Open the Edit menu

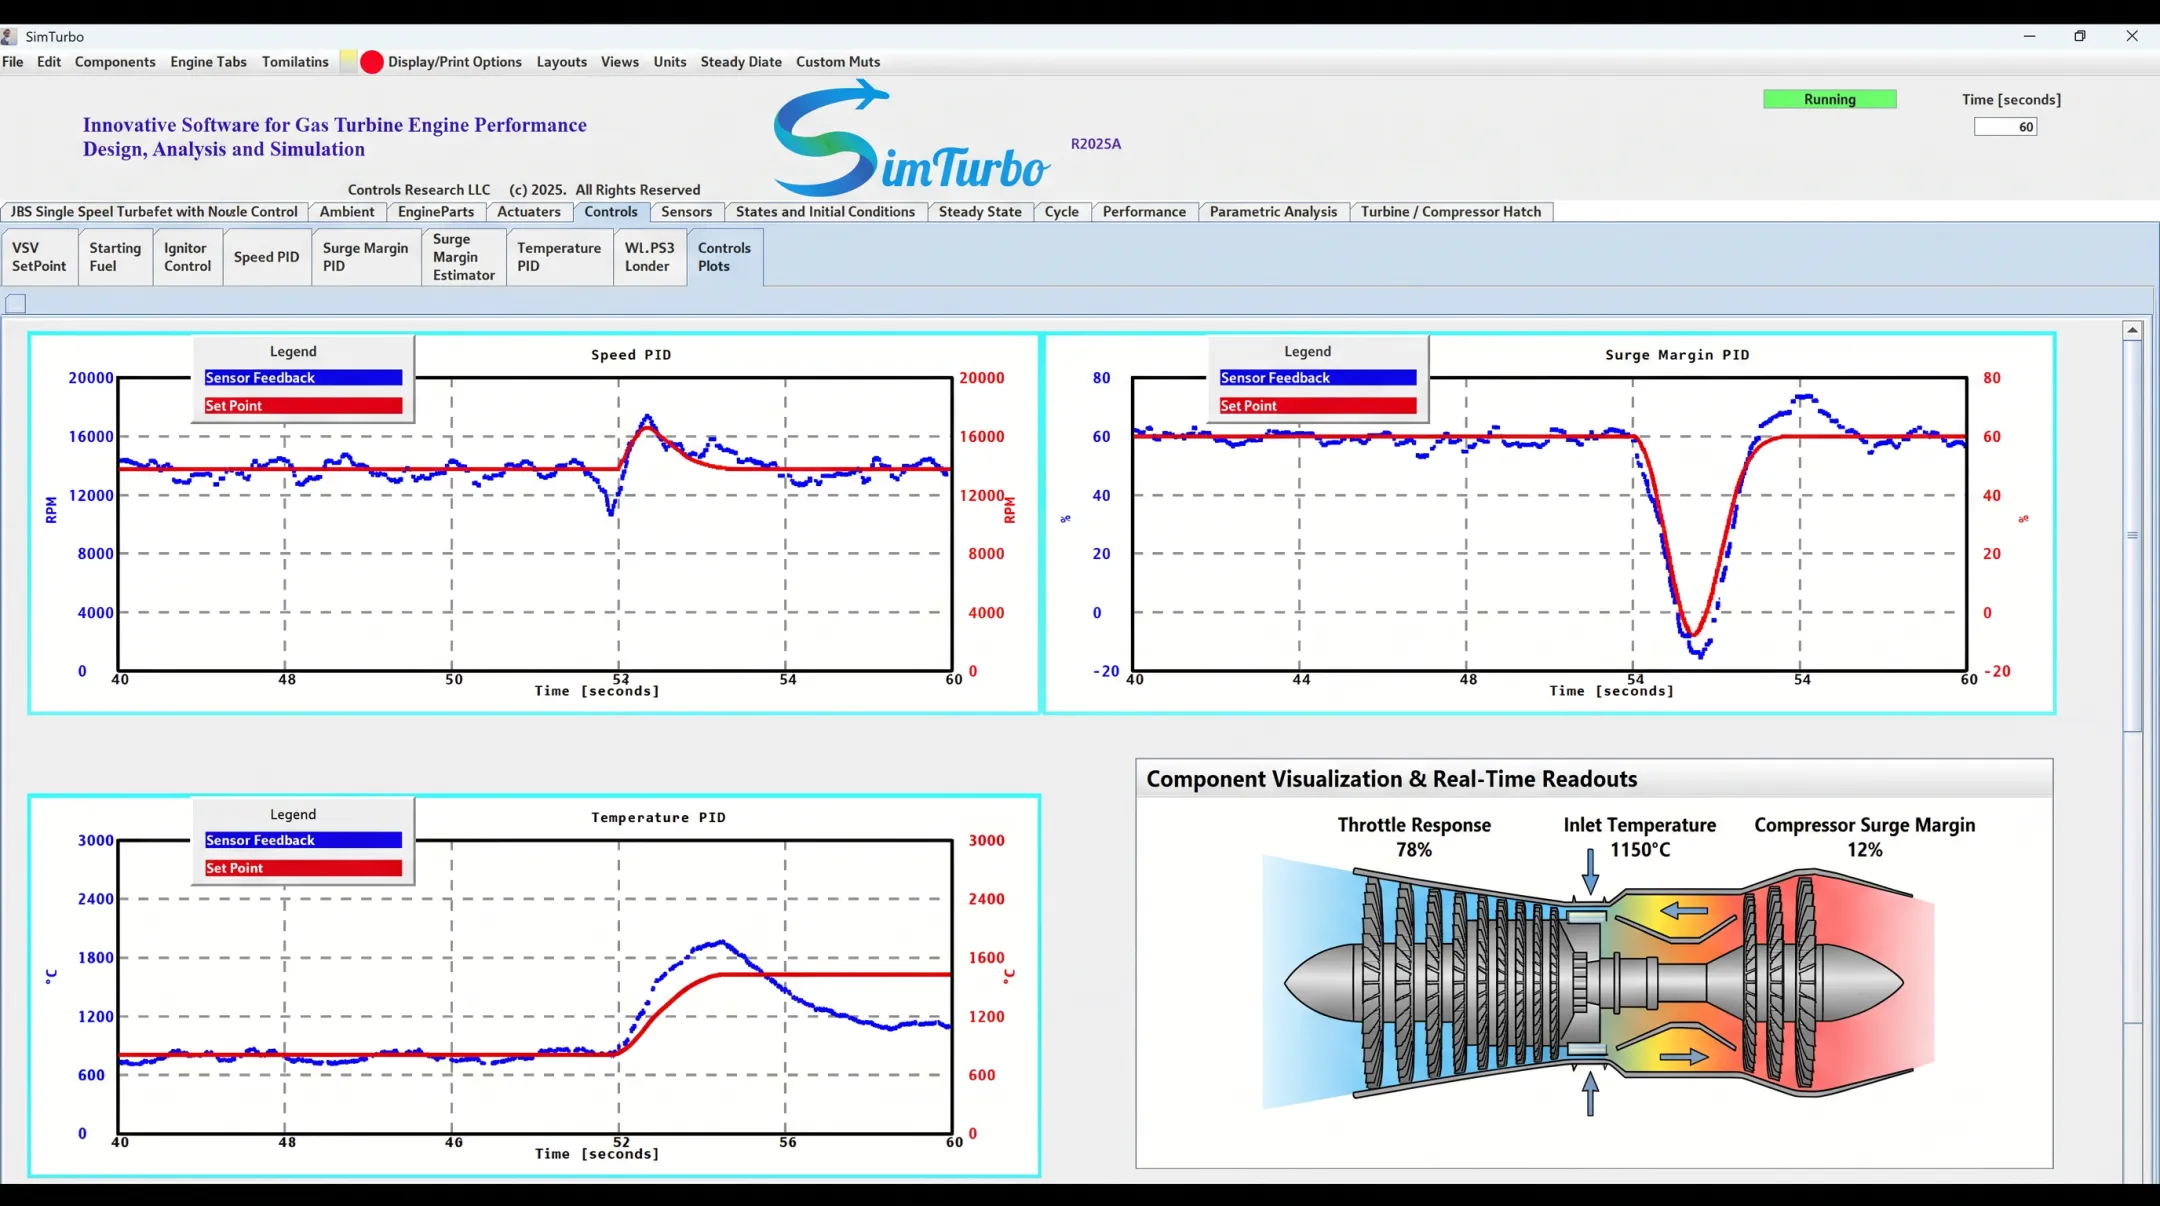pyautogui.click(x=49, y=62)
